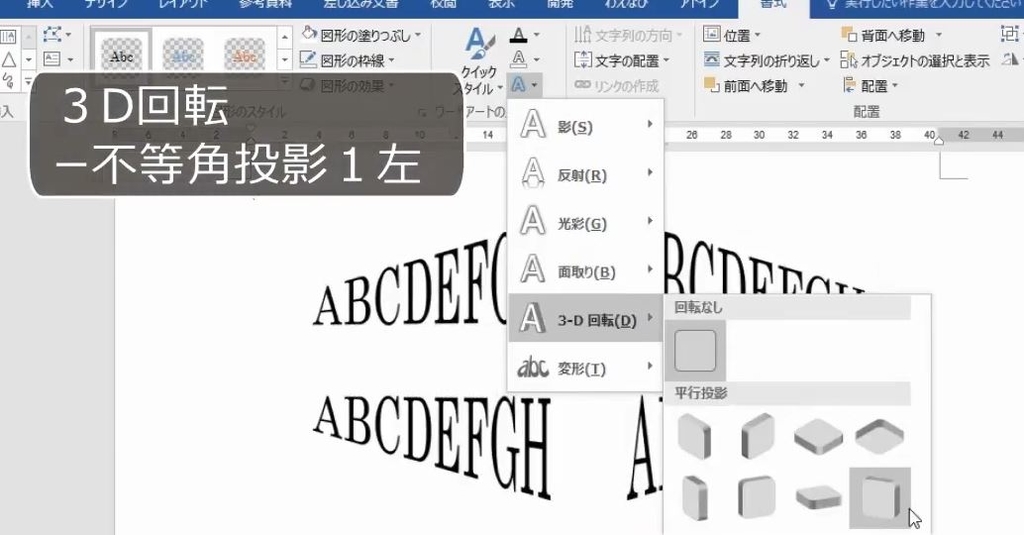
Task: Click the text outline A icon
Action: (x=519, y=59)
